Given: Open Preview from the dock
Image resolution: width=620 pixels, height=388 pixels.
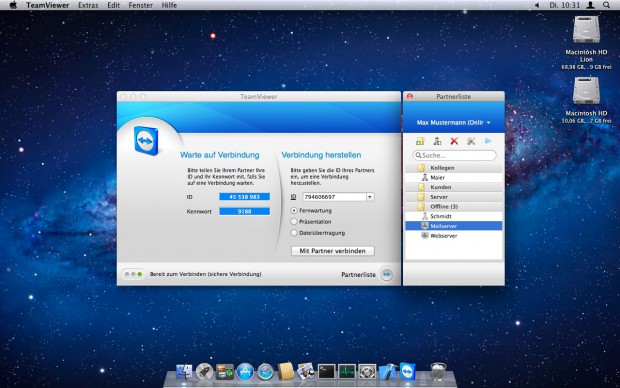Looking at the screenshot, I should [x=306, y=372].
